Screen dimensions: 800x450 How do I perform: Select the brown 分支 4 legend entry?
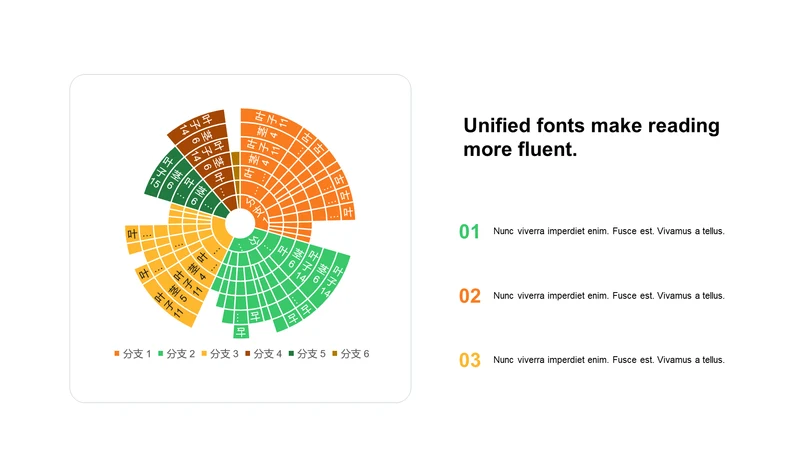(263, 354)
